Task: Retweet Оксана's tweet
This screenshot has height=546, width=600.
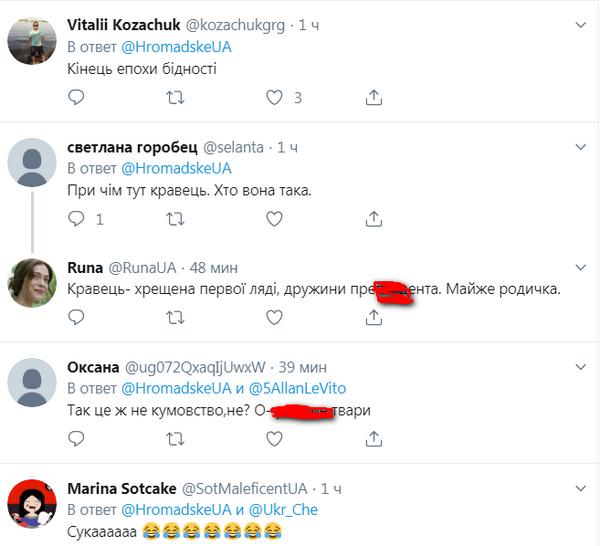Action: 175,438
